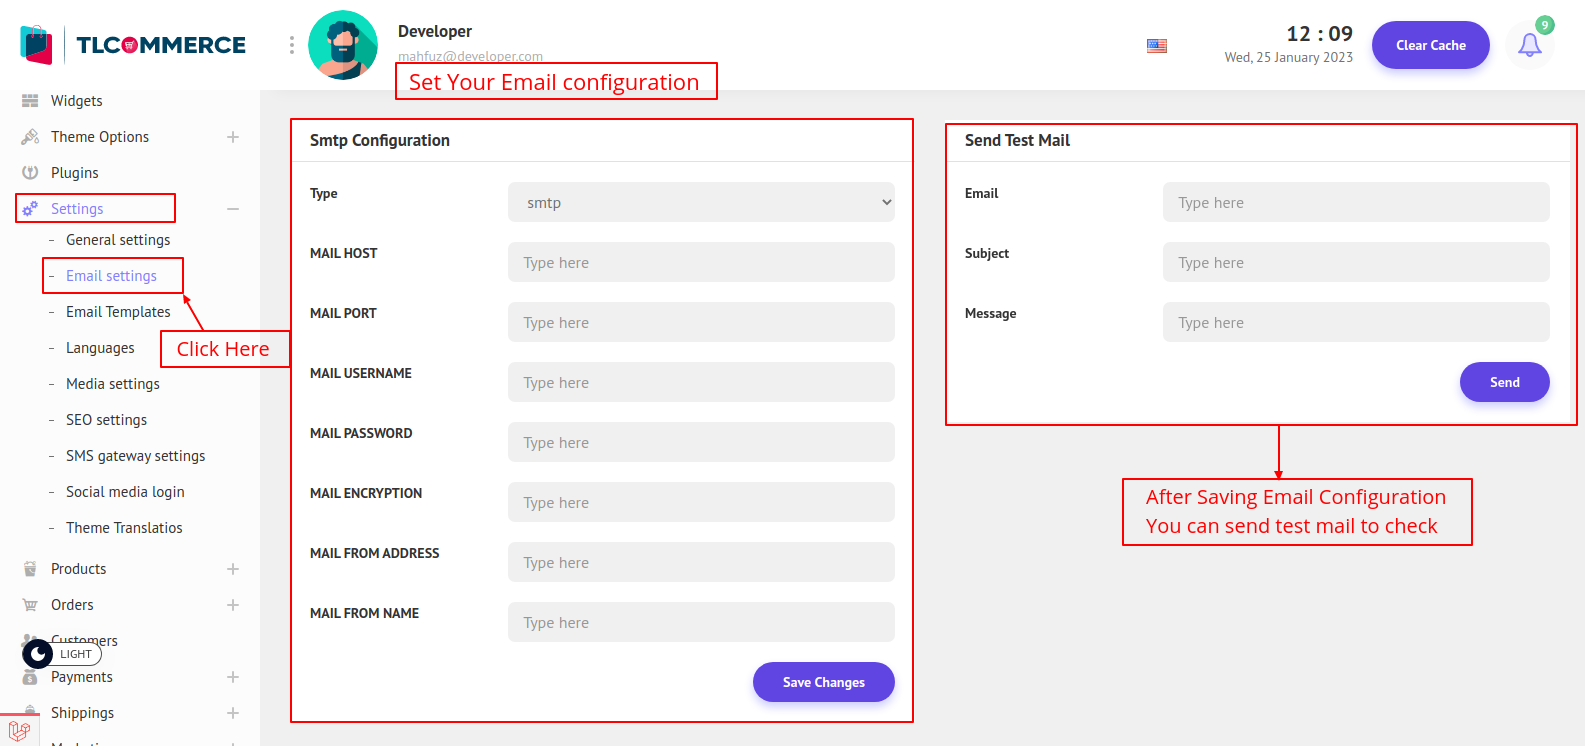Click the Widgets sidebar icon
Viewport: 1585px width, 746px height.
[30, 101]
